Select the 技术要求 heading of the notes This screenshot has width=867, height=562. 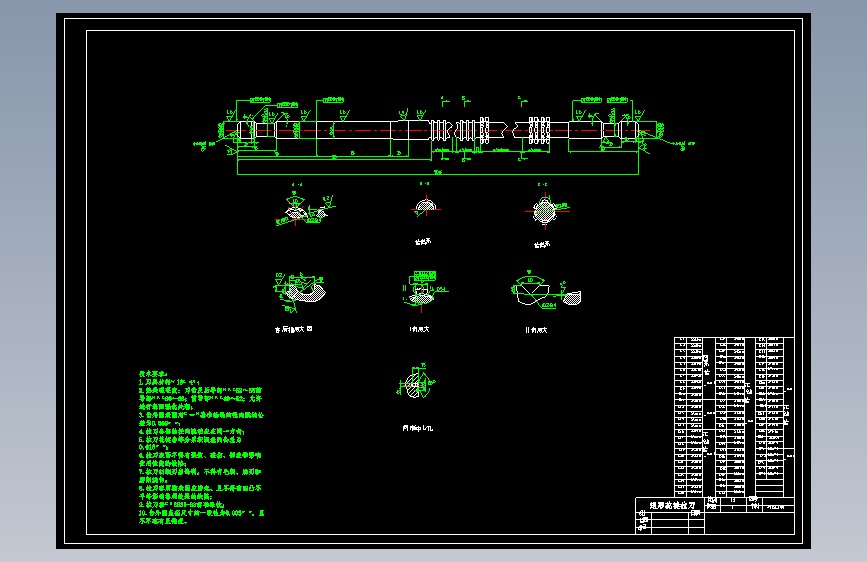tap(153, 374)
